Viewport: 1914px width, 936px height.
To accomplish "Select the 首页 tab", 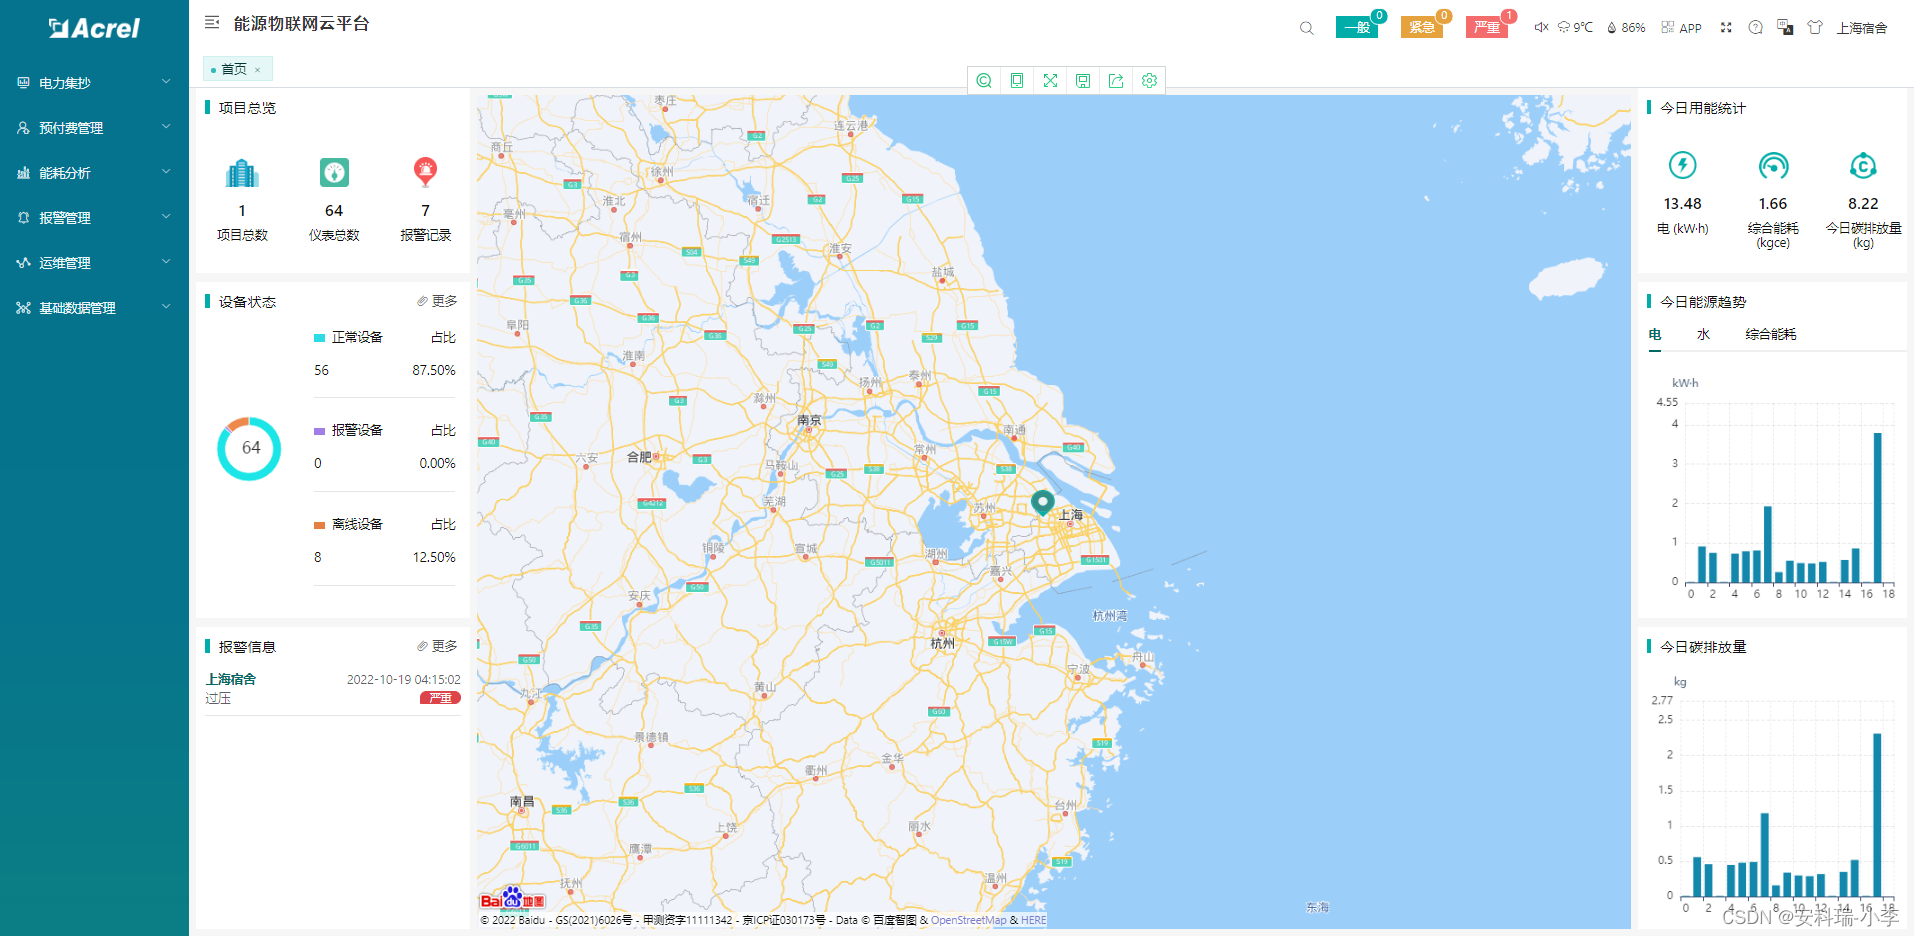I will coord(234,69).
